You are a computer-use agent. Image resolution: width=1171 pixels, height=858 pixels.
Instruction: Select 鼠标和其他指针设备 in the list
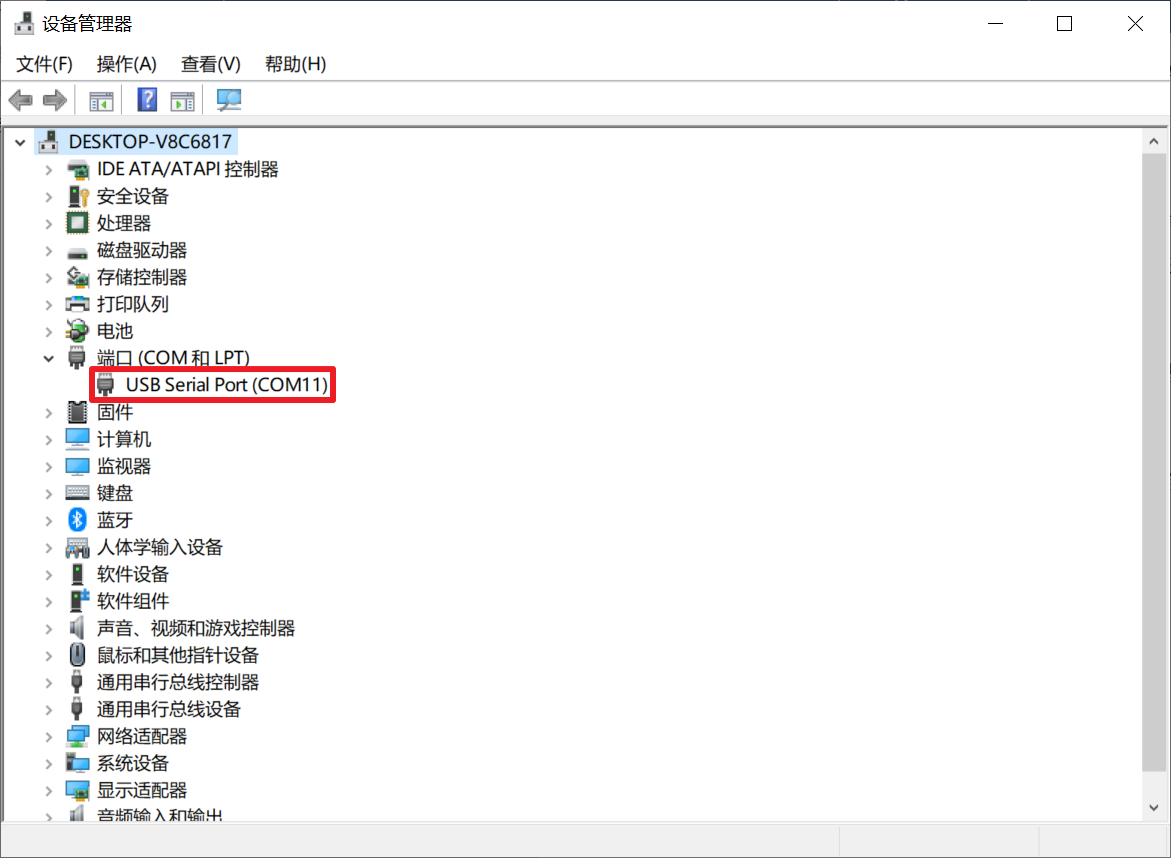coord(177,655)
